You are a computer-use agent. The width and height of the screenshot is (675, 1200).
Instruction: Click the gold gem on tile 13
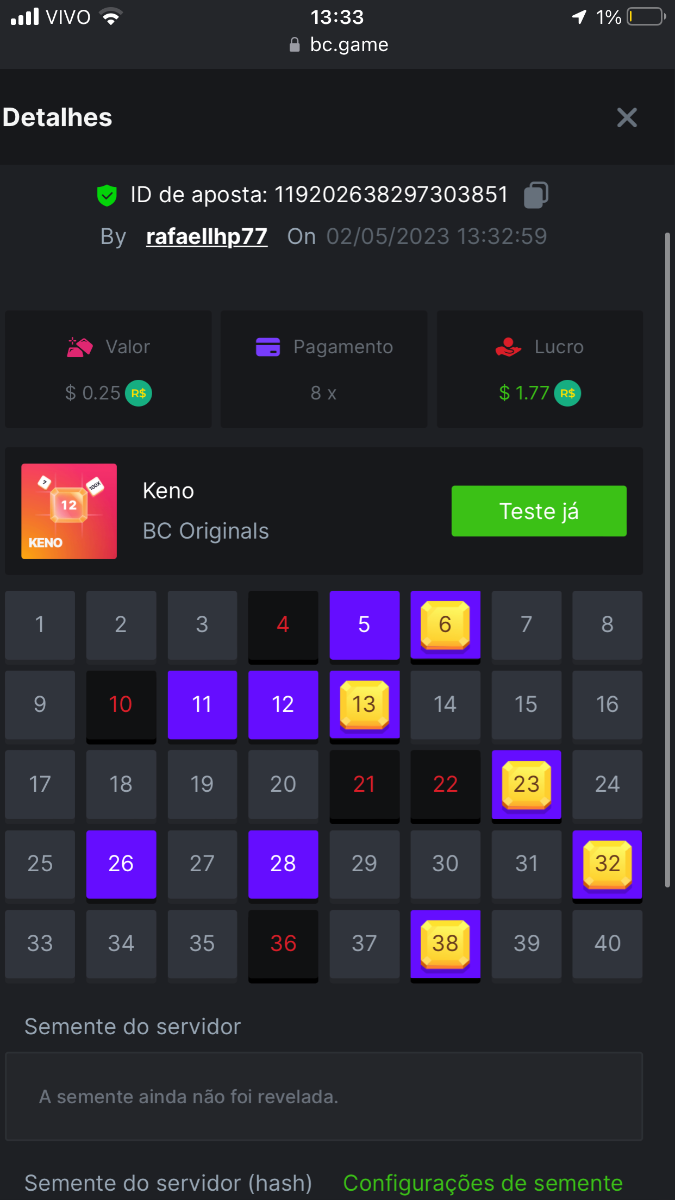[364, 704]
